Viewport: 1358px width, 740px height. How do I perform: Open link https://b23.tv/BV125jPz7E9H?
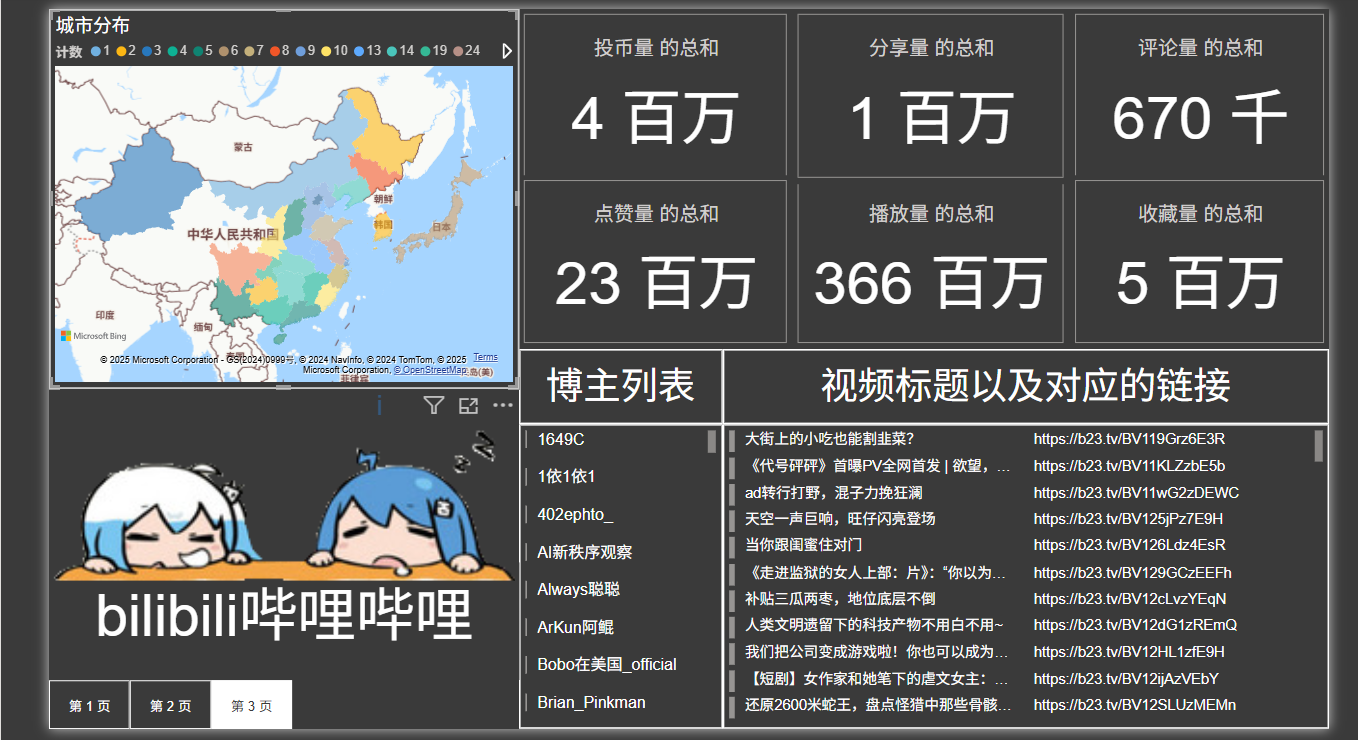pos(1128,519)
